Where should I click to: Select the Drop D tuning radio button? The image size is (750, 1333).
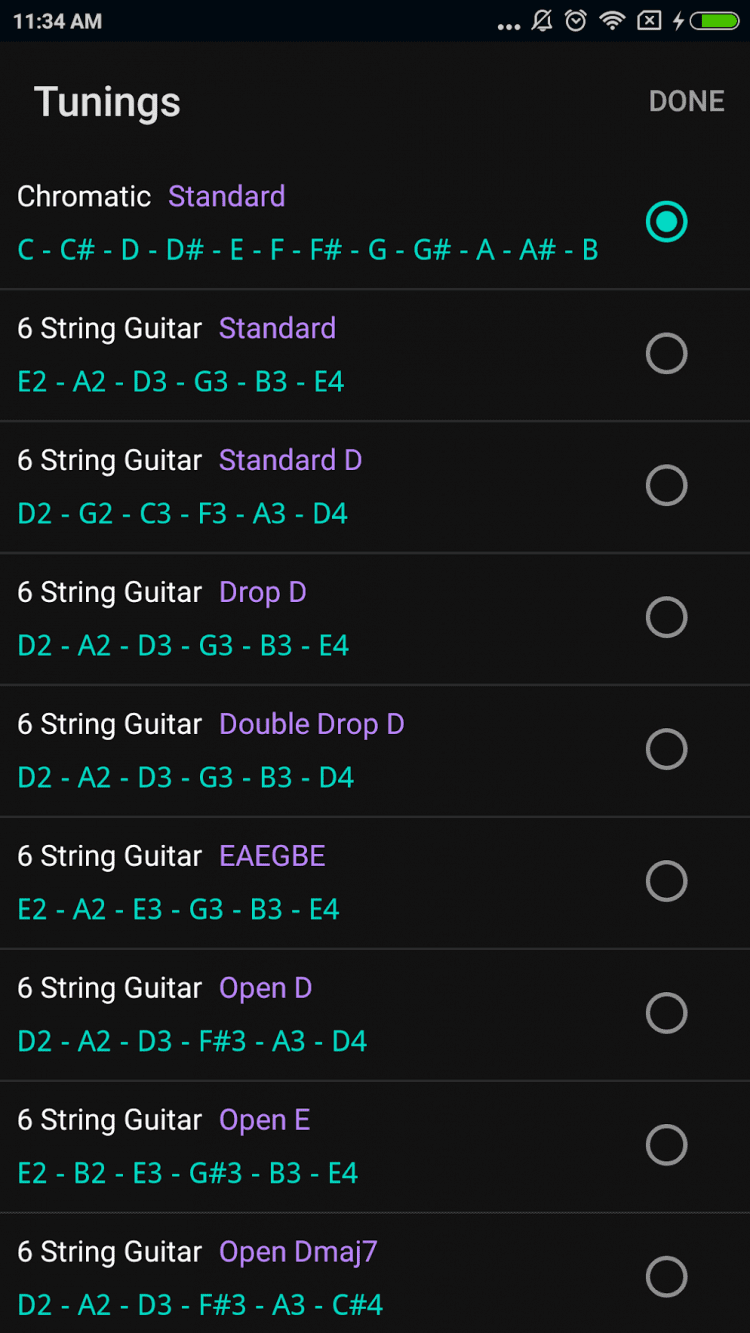pyautogui.click(x=666, y=617)
